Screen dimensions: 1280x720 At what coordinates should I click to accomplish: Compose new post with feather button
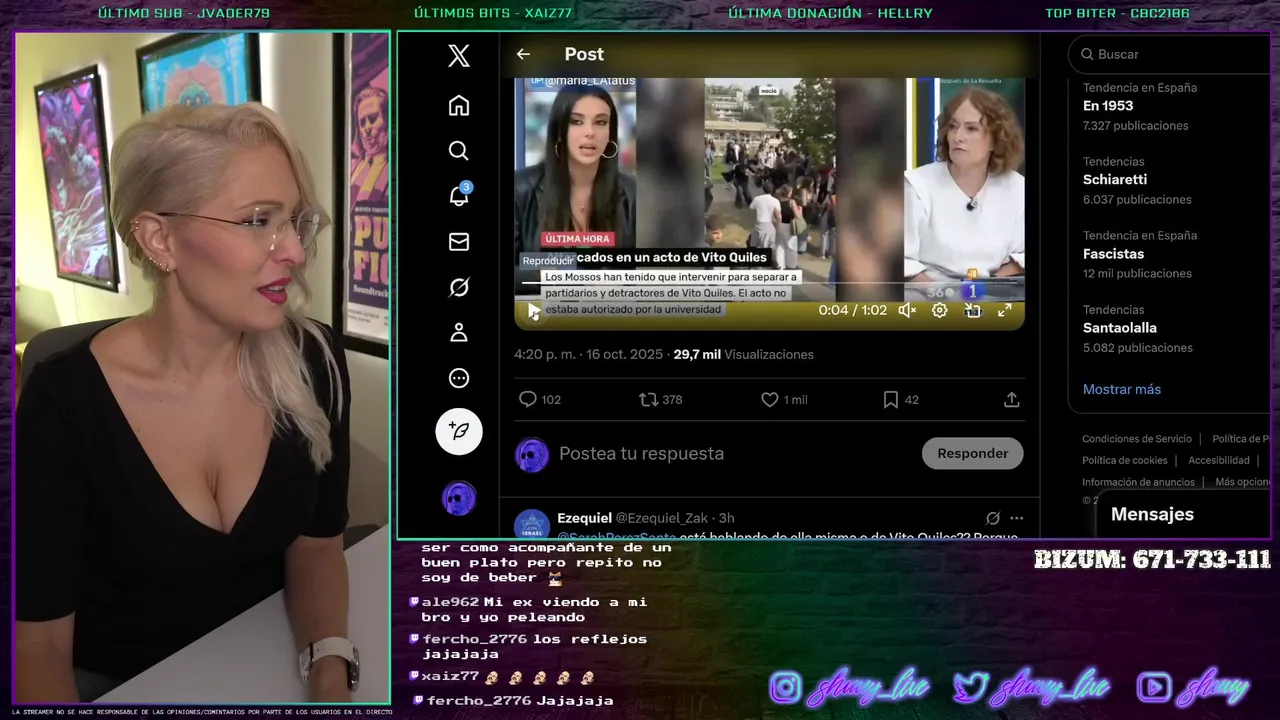coord(459,431)
